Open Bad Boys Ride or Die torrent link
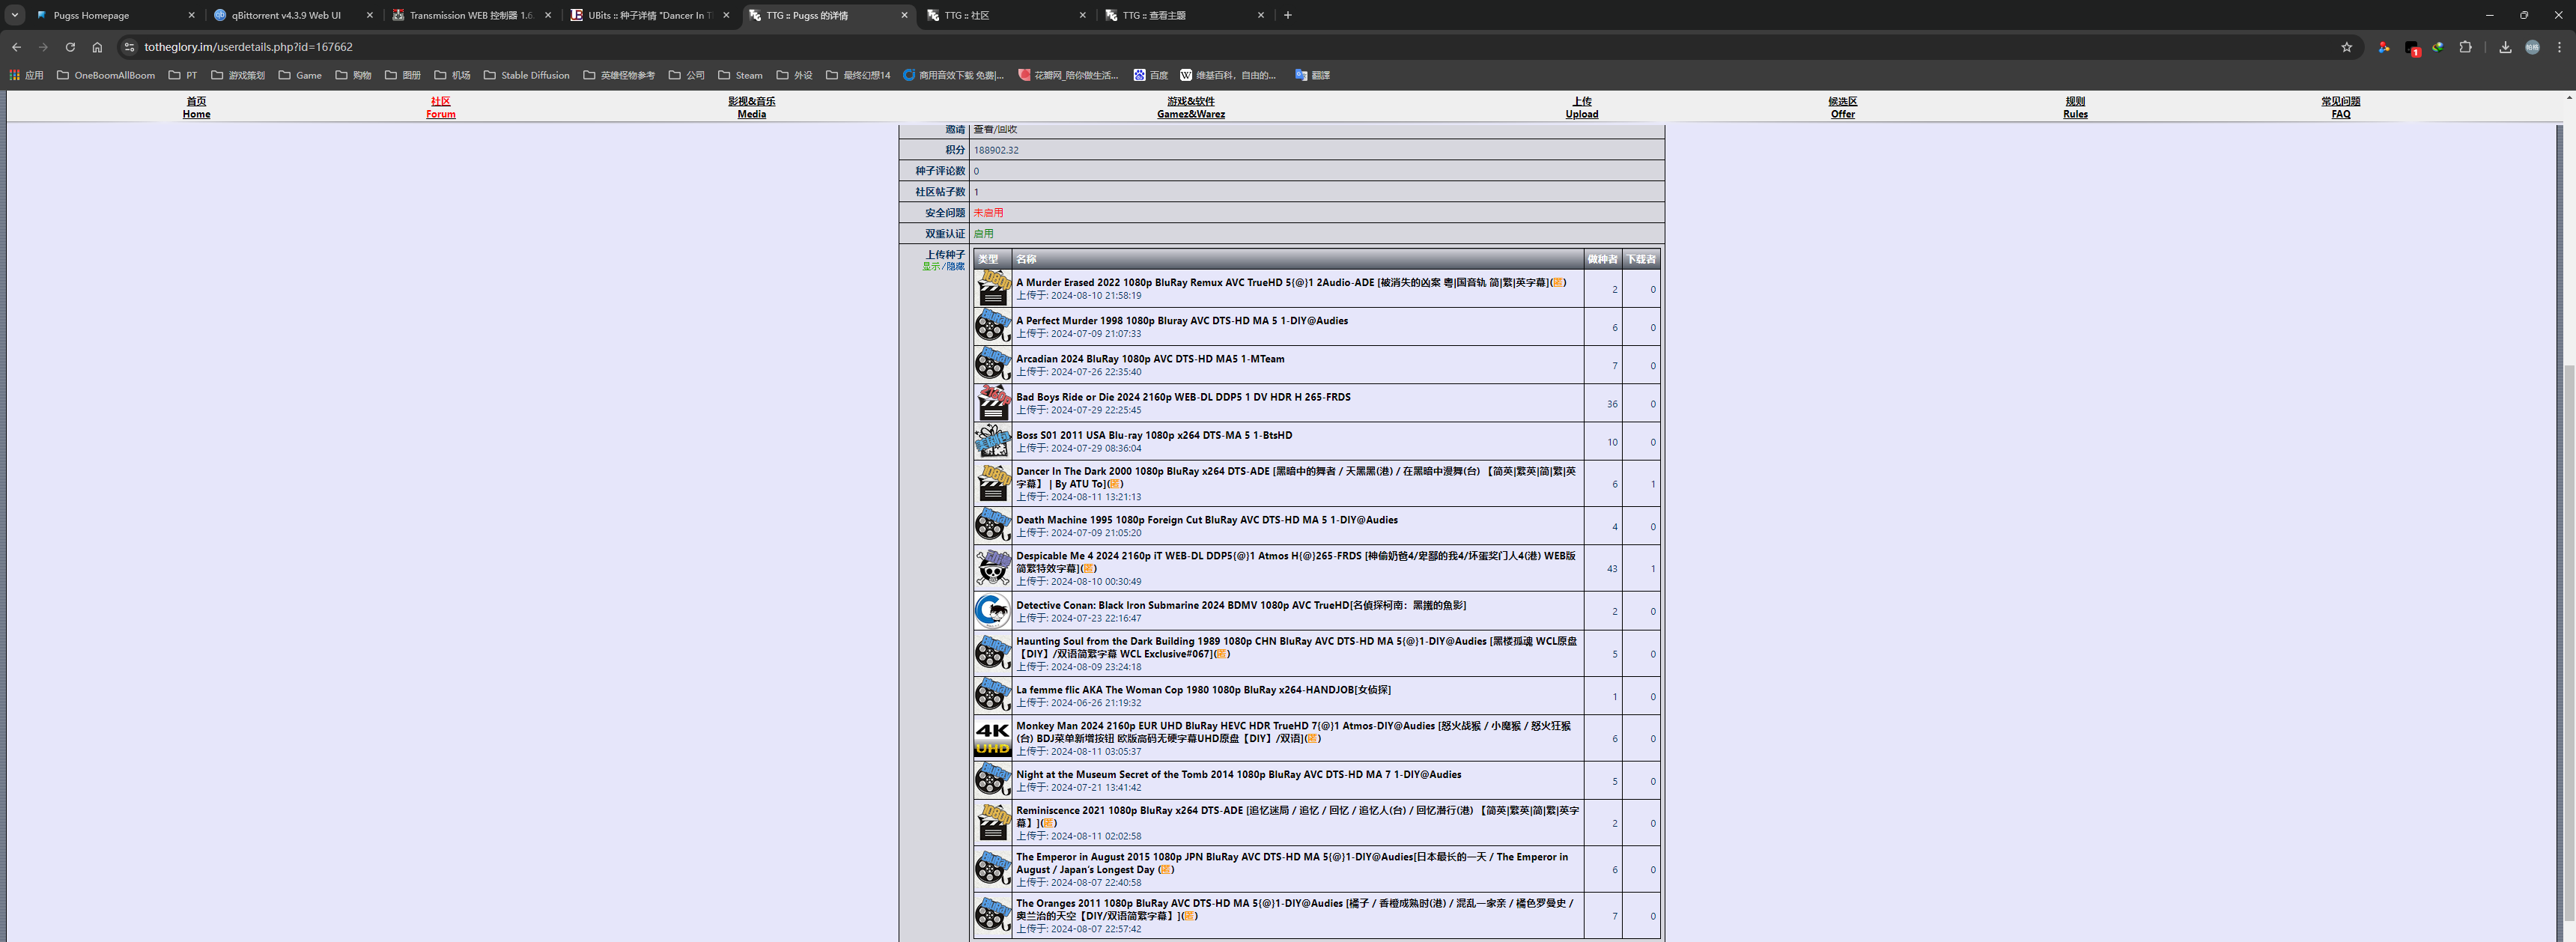The image size is (2576, 942). click(x=1183, y=397)
